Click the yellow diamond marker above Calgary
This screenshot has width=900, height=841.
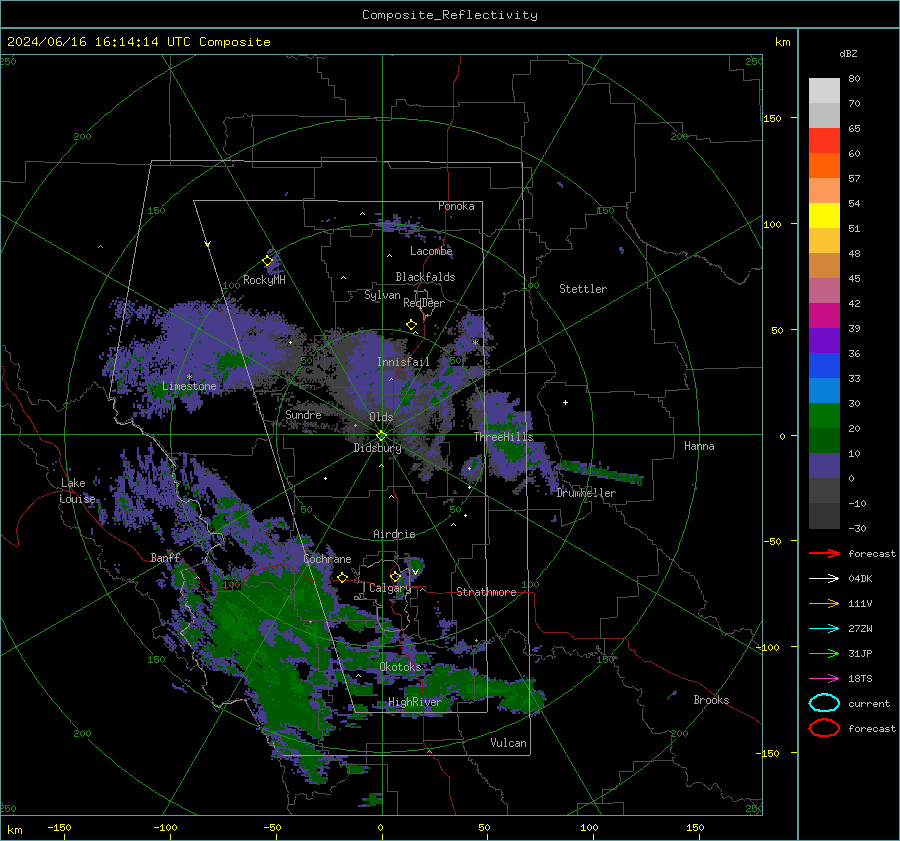point(395,576)
